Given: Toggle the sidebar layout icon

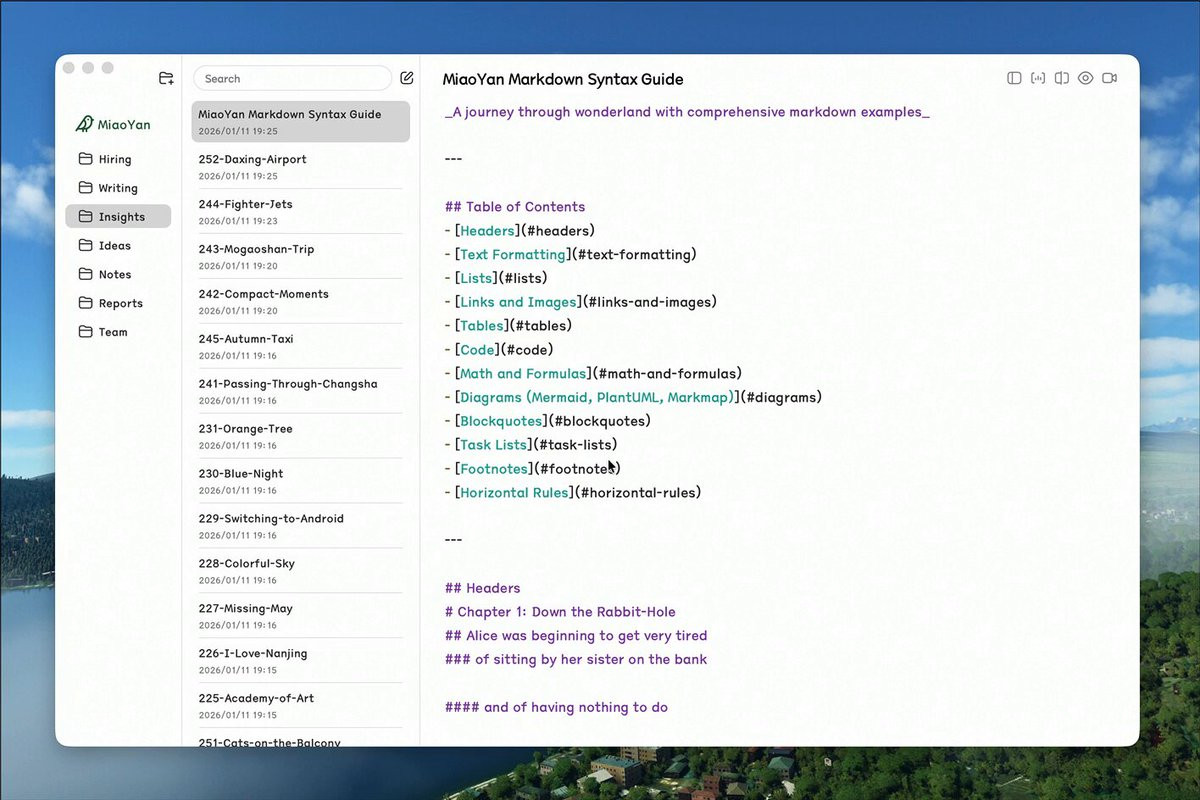Looking at the screenshot, I should pos(1014,78).
